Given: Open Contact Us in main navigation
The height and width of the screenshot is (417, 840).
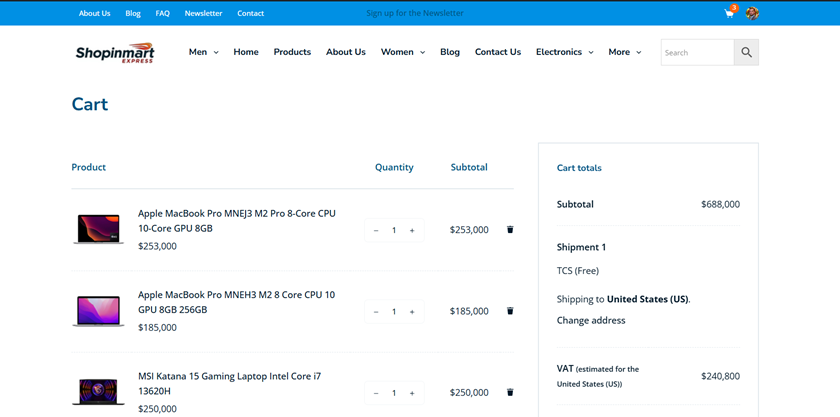Looking at the screenshot, I should [497, 52].
